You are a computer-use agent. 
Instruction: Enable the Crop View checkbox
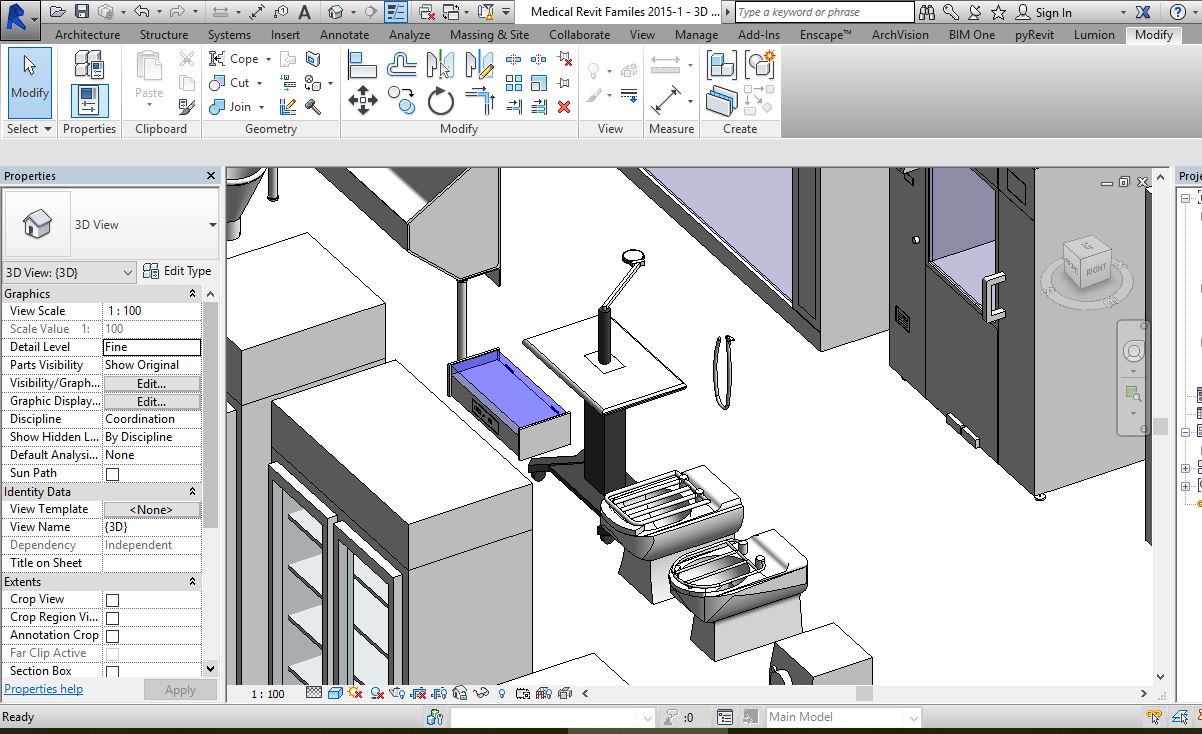pos(112,600)
